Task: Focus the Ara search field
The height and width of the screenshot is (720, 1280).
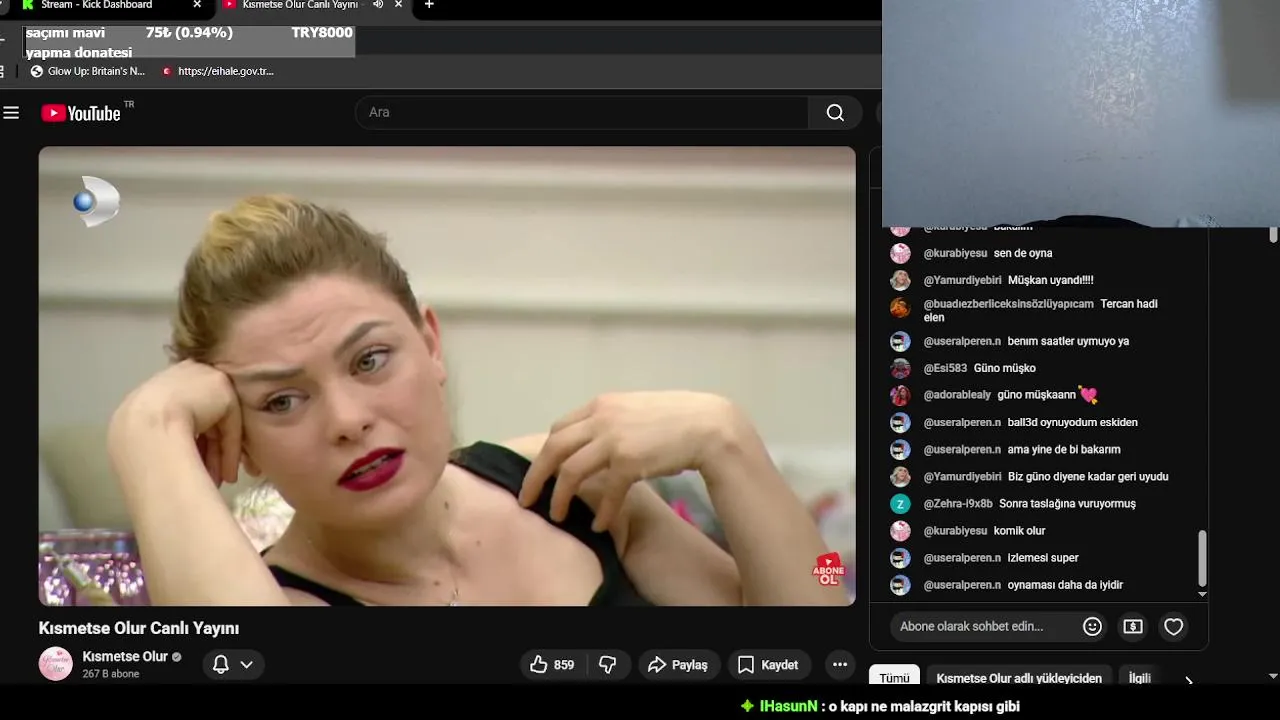Action: [582, 113]
